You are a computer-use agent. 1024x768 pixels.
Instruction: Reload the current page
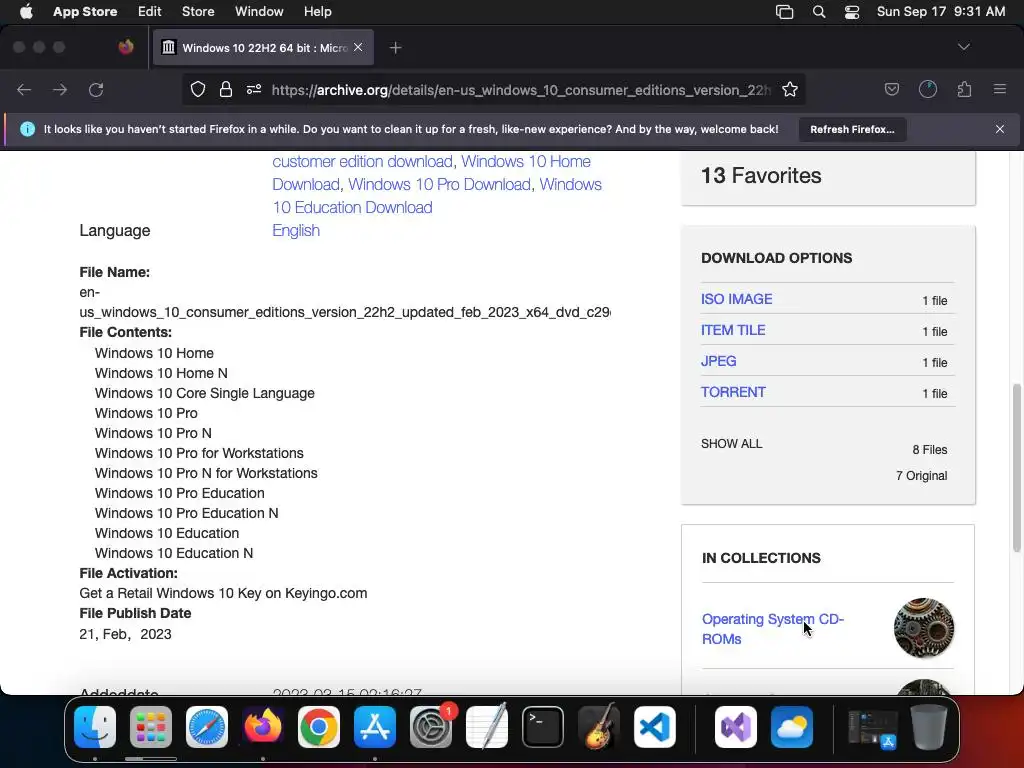coord(96,89)
